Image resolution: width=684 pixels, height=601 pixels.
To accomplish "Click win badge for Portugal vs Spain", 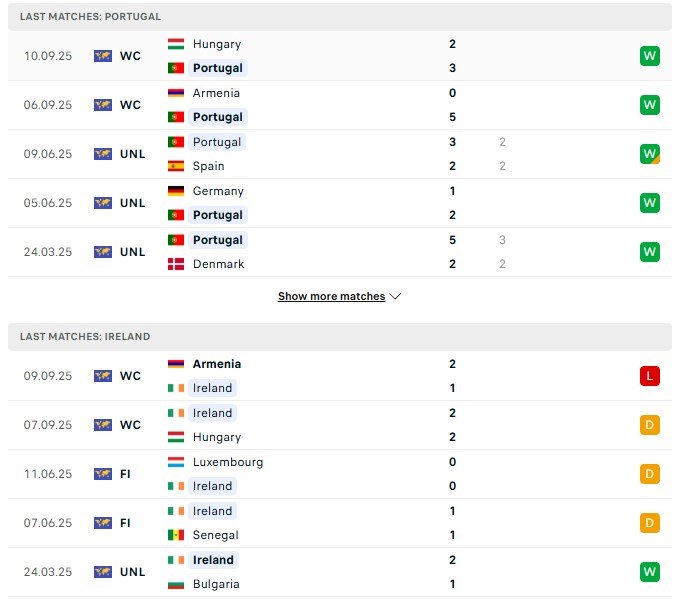I will pos(650,154).
